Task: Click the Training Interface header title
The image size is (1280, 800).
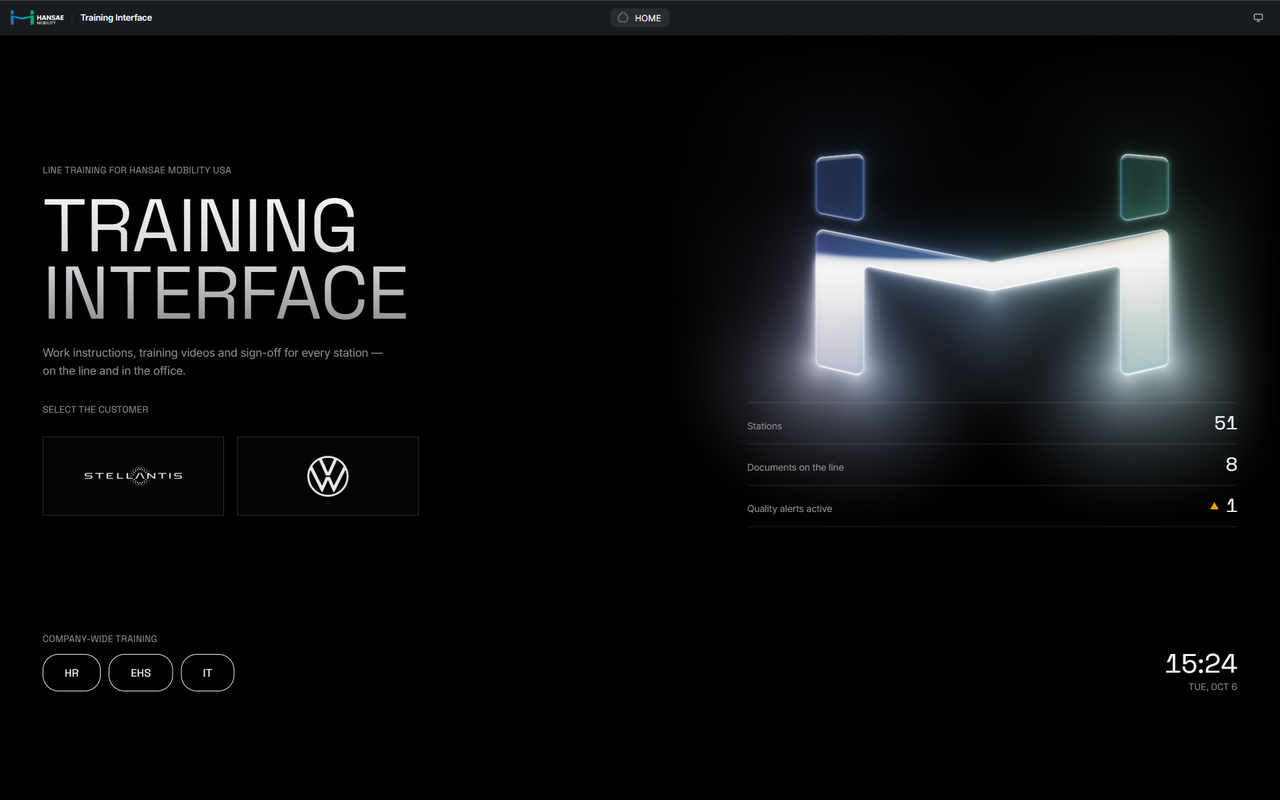Action: pos(116,18)
